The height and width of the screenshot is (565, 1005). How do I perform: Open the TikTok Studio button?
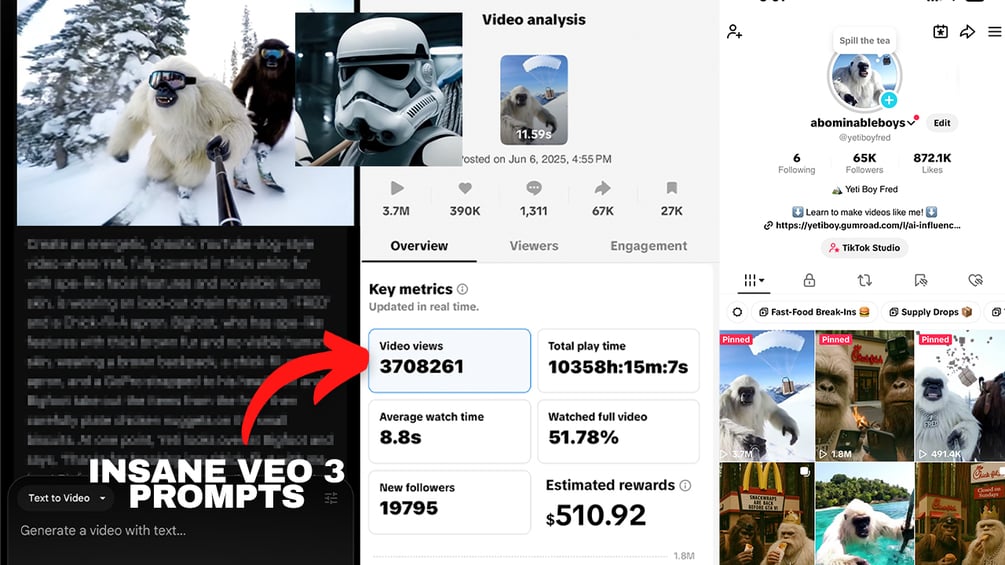864,248
